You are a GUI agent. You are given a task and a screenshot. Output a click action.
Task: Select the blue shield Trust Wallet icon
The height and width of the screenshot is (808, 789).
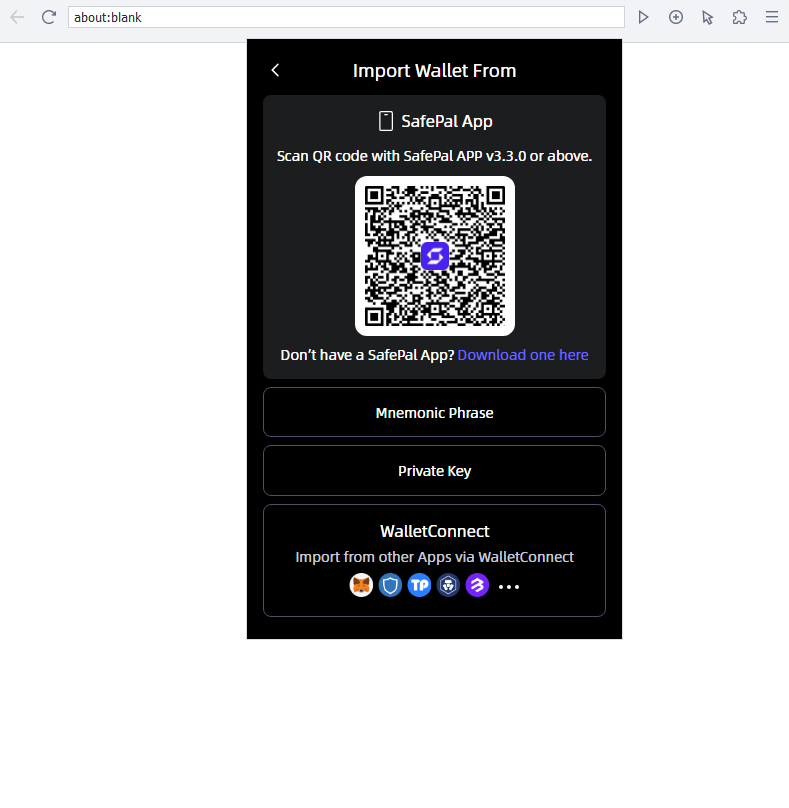pyautogui.click(x=390, y=586)
